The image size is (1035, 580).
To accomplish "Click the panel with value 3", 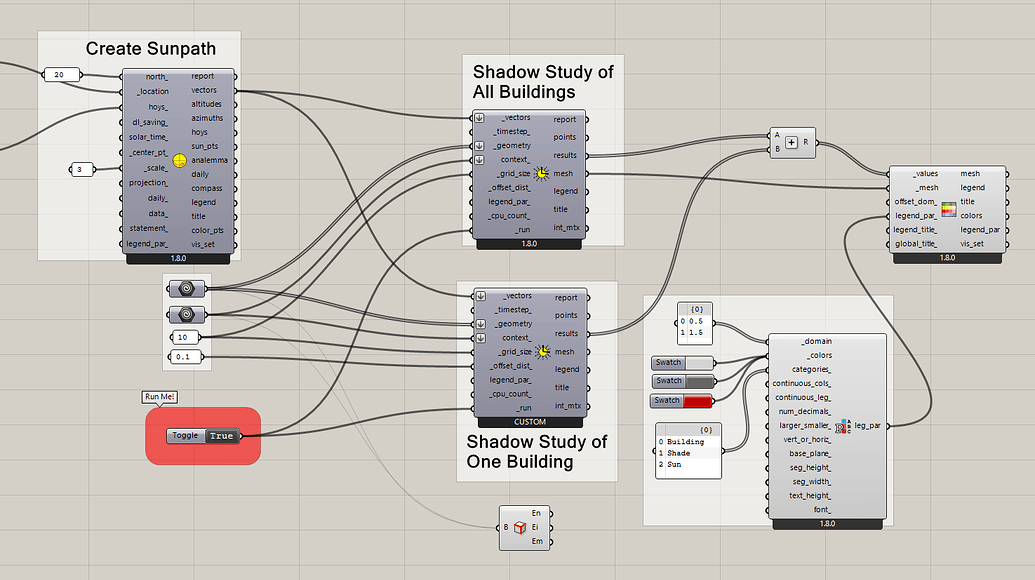I will click(82, 170).
